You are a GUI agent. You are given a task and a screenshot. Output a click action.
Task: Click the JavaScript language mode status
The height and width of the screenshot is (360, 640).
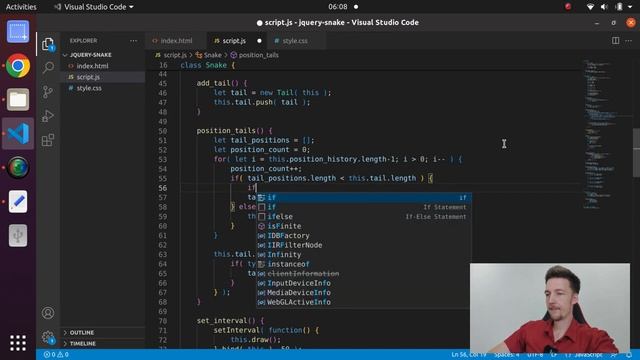pos(589,355)
